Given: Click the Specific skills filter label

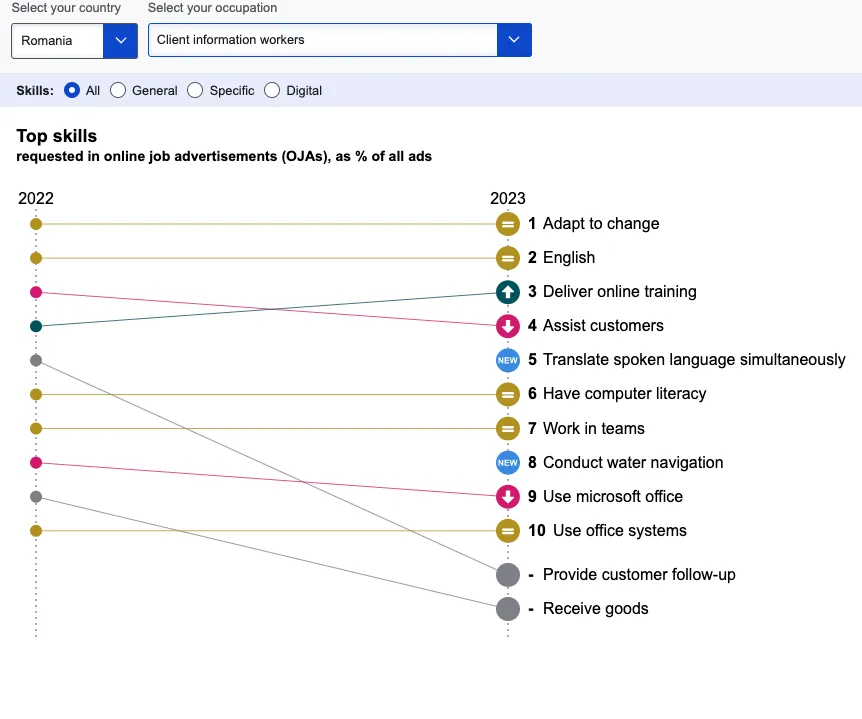Looking at the screenshot, I should tap(232, 90).
